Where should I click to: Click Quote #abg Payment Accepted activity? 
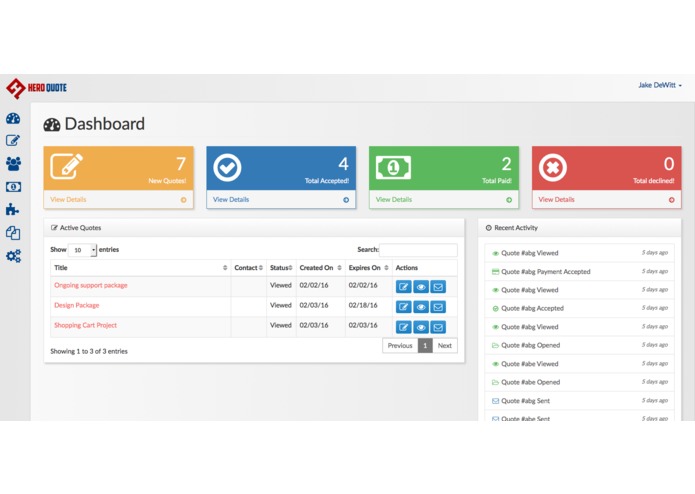click(579, 272)
